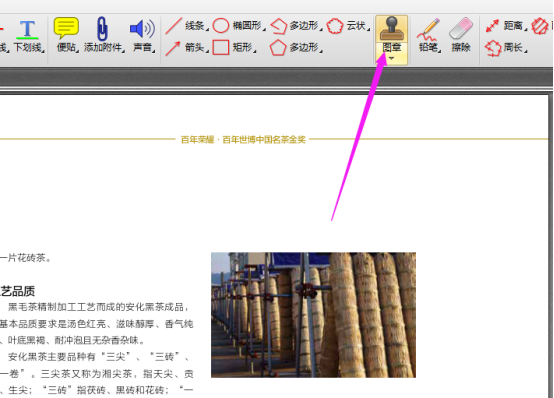Choose the closed pentagon 多边形 tool below
Viewport: 554px width, 398px height.
[x=296, y=47]
